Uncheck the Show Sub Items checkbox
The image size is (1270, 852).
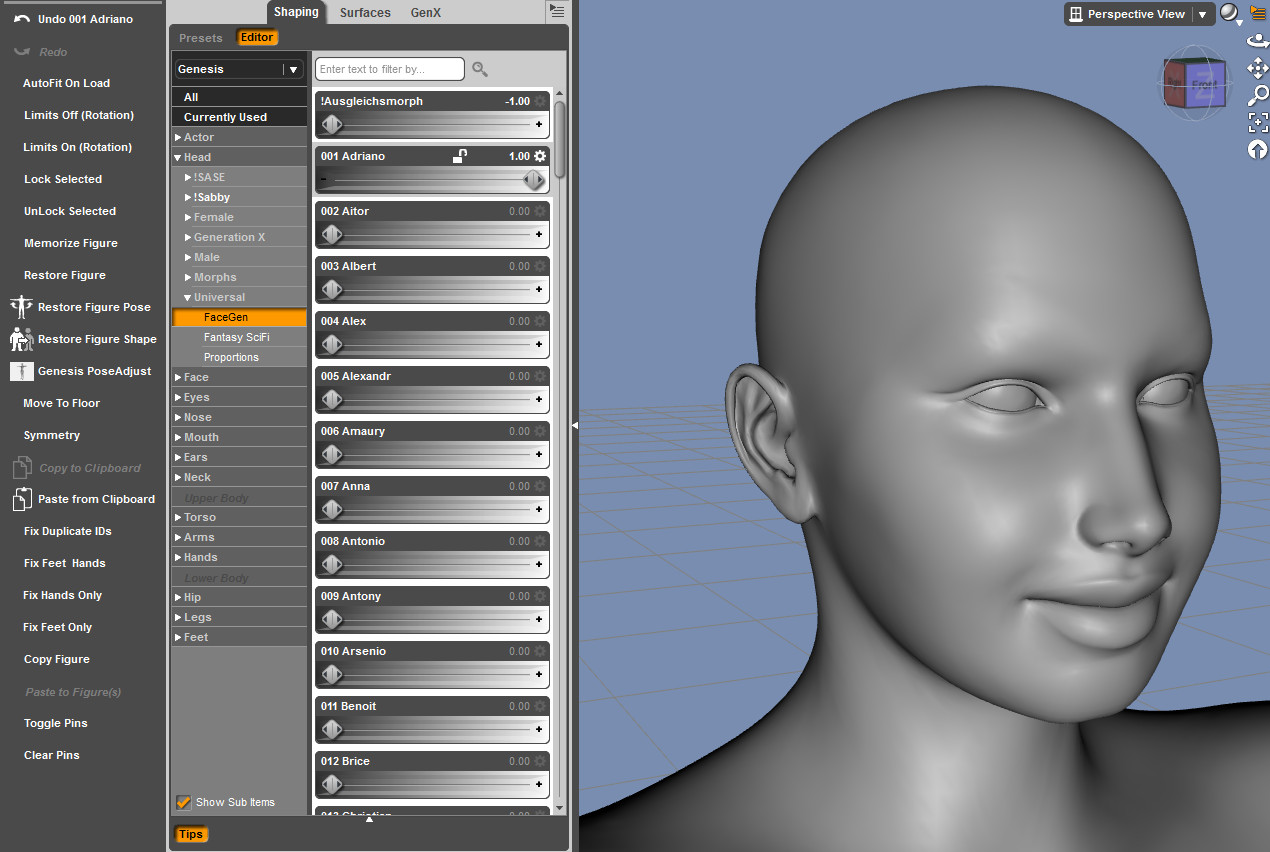(184, 802)
